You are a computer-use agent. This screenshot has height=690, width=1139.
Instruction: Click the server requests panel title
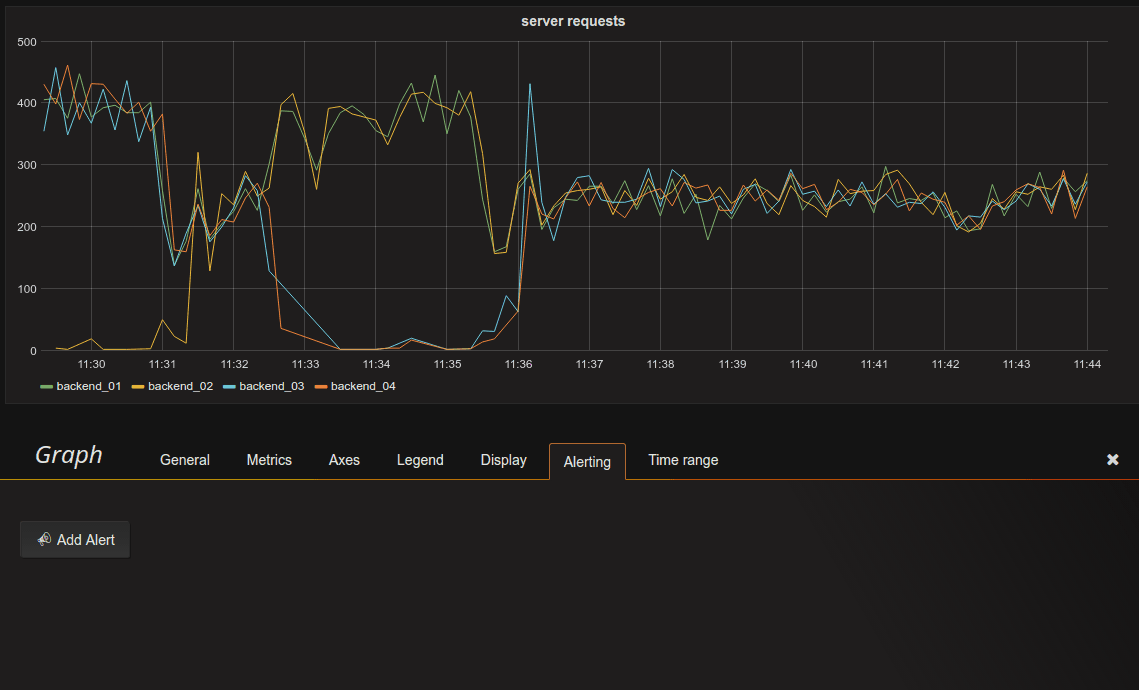[573, 21]
